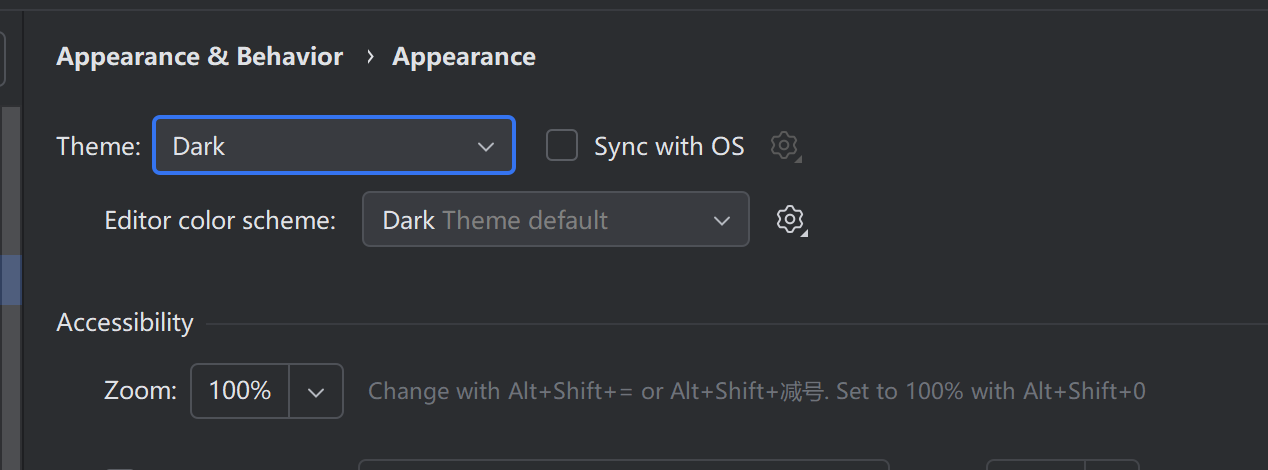The height and width of the screenshot is (470, 1268).
Task: Click the breadcrumb chevron separator before Appearance
Action: (x=369, y=57)
